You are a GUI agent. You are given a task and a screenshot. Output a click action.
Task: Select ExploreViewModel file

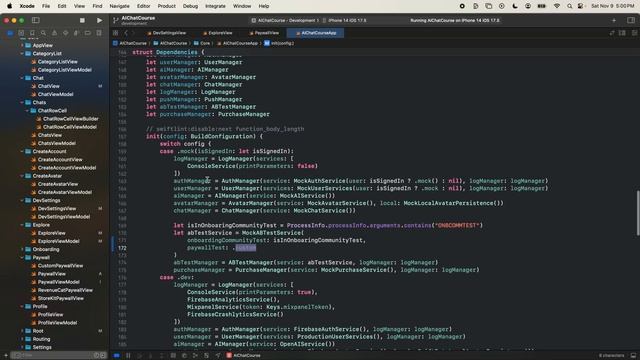click(58, 241)
